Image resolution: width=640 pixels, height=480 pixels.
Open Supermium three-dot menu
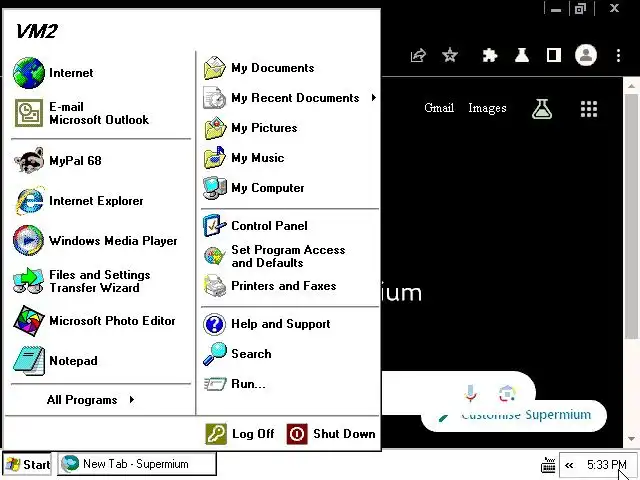618,55
